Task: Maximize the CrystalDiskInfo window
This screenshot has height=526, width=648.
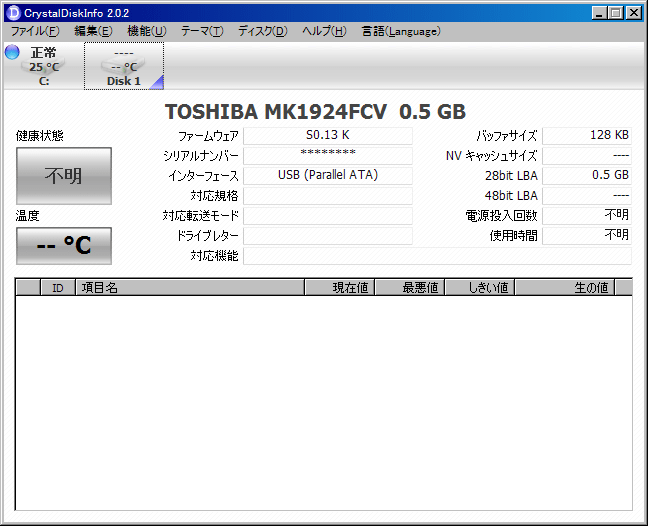Action: pos(616,13)
